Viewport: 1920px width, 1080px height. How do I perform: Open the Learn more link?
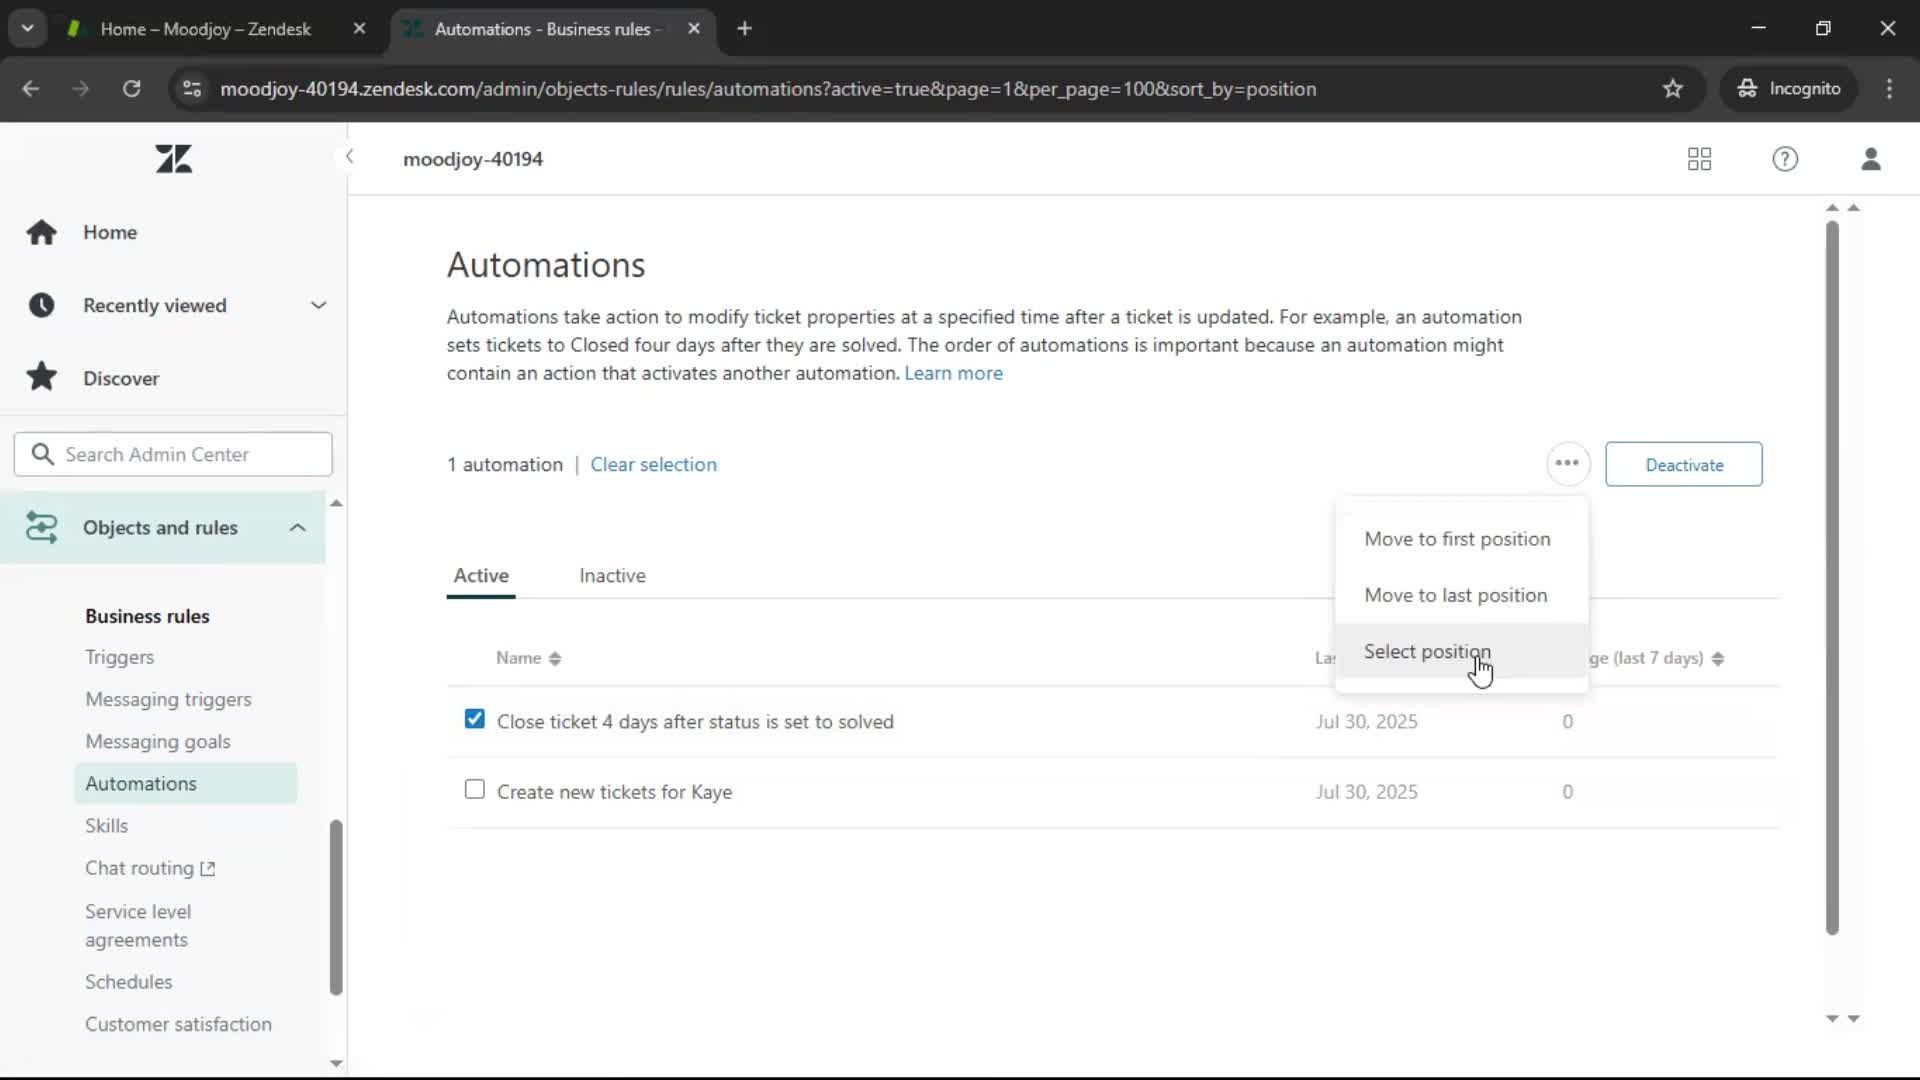[953, 373]
